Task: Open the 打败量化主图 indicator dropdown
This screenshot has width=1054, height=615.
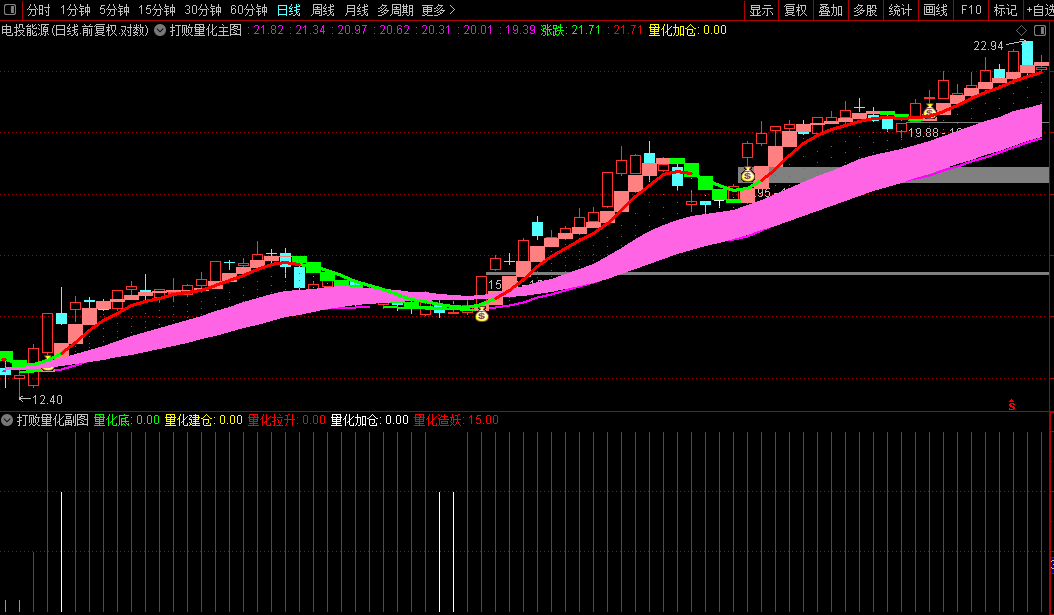Action: (160, 30)
